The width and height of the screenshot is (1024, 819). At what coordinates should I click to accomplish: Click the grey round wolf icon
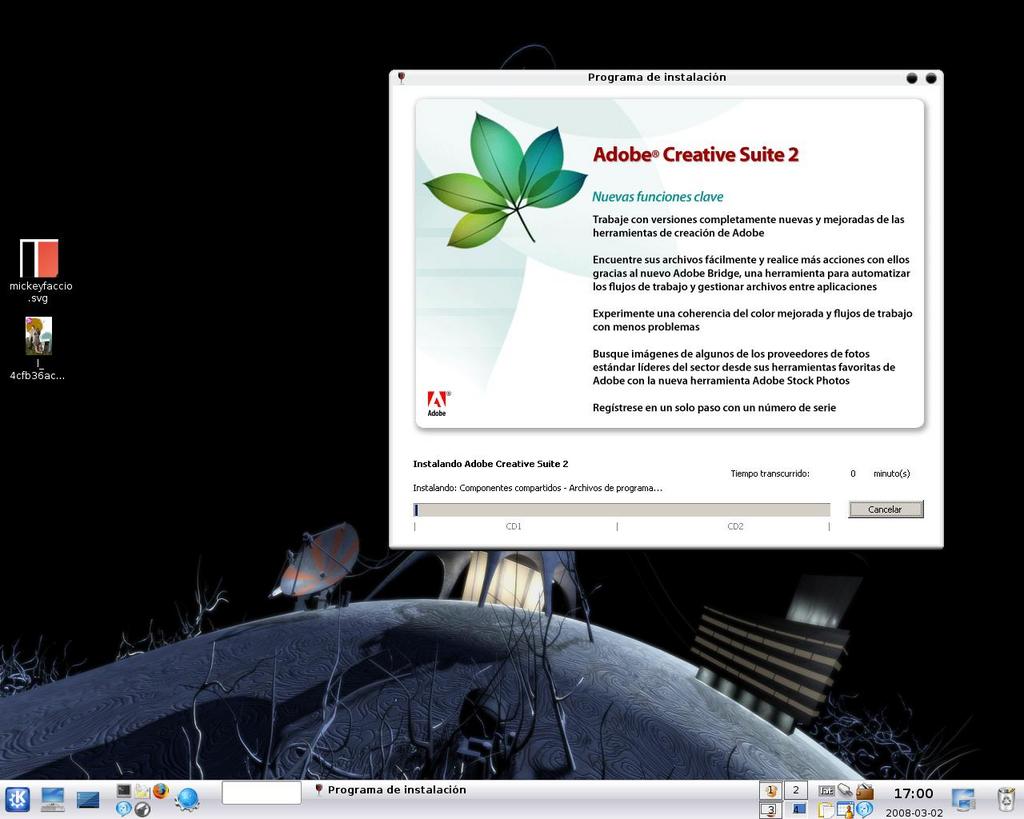coord(142,809)
